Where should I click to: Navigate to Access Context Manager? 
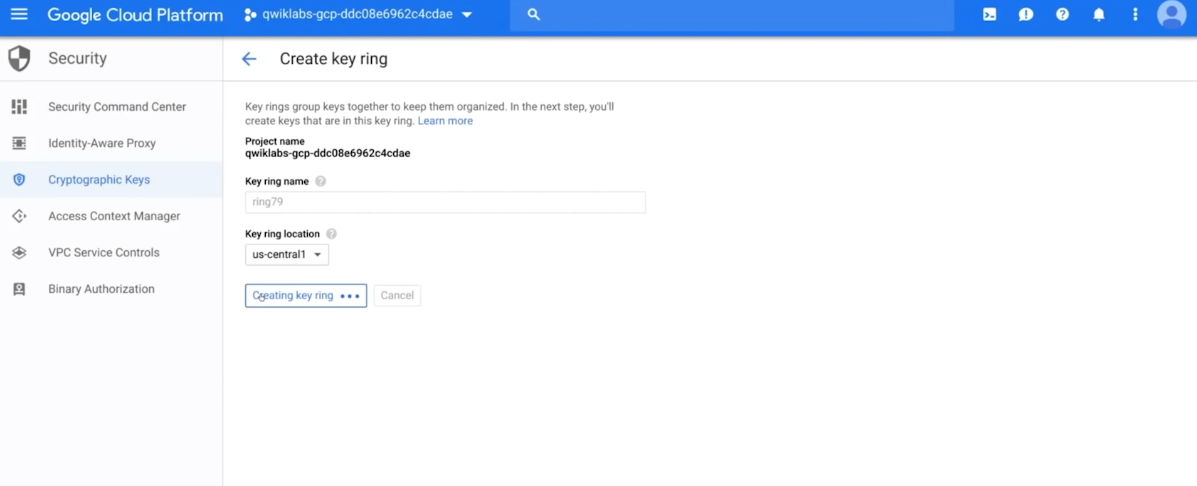coord(114,216)
